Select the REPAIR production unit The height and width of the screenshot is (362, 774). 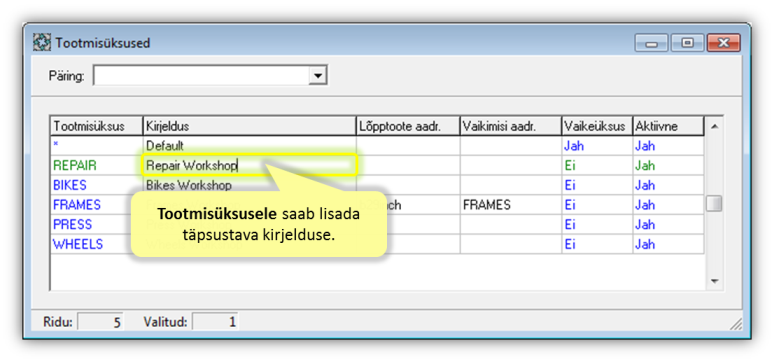[97, 165]
